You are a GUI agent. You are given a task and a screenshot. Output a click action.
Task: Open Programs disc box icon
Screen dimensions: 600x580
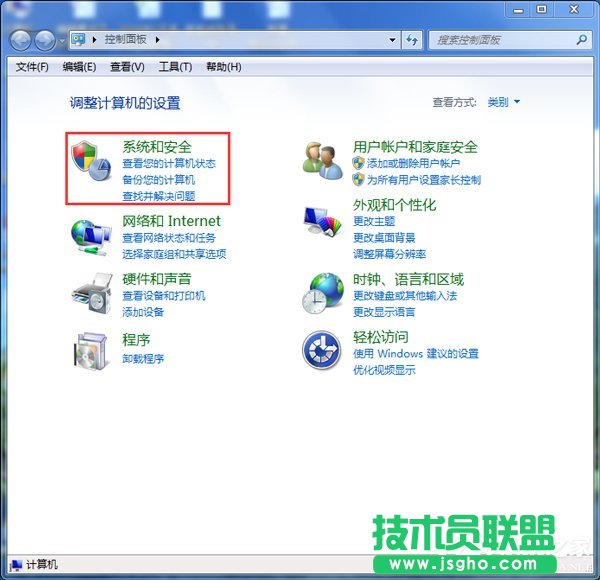coord(90,351)
